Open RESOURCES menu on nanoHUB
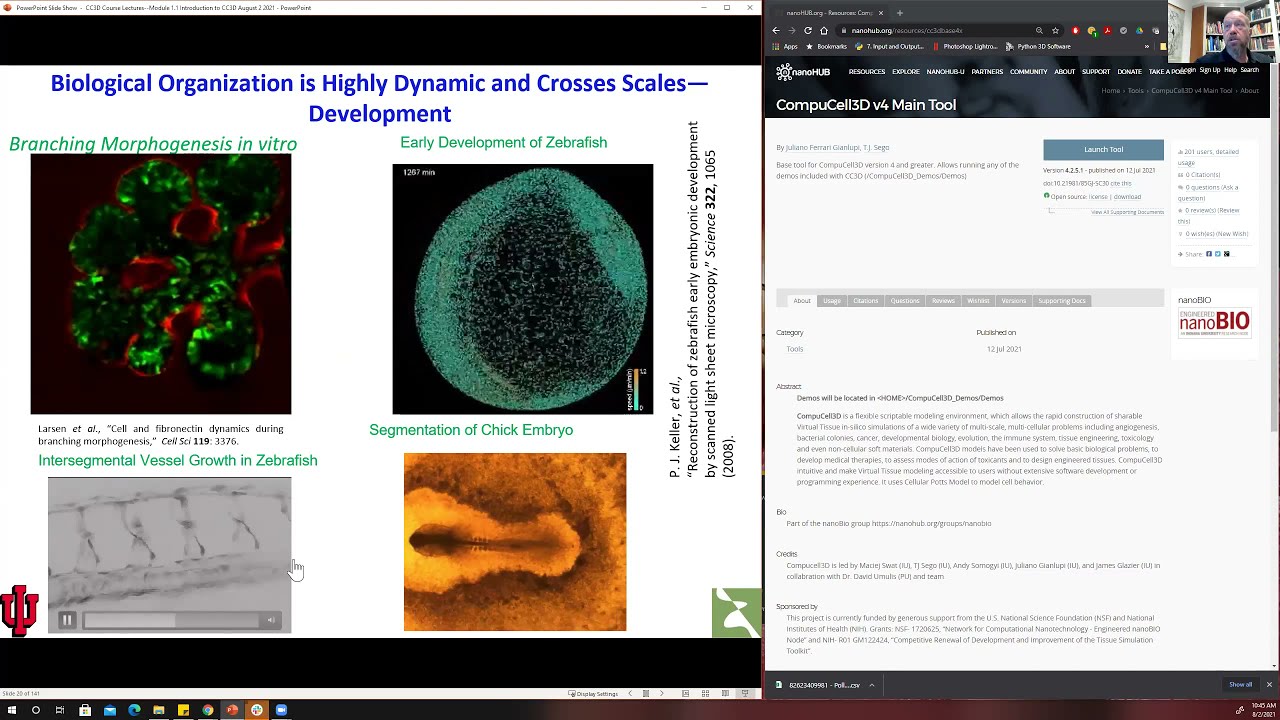This screenshot has width=1280, height=720. (x=867, y=72)
